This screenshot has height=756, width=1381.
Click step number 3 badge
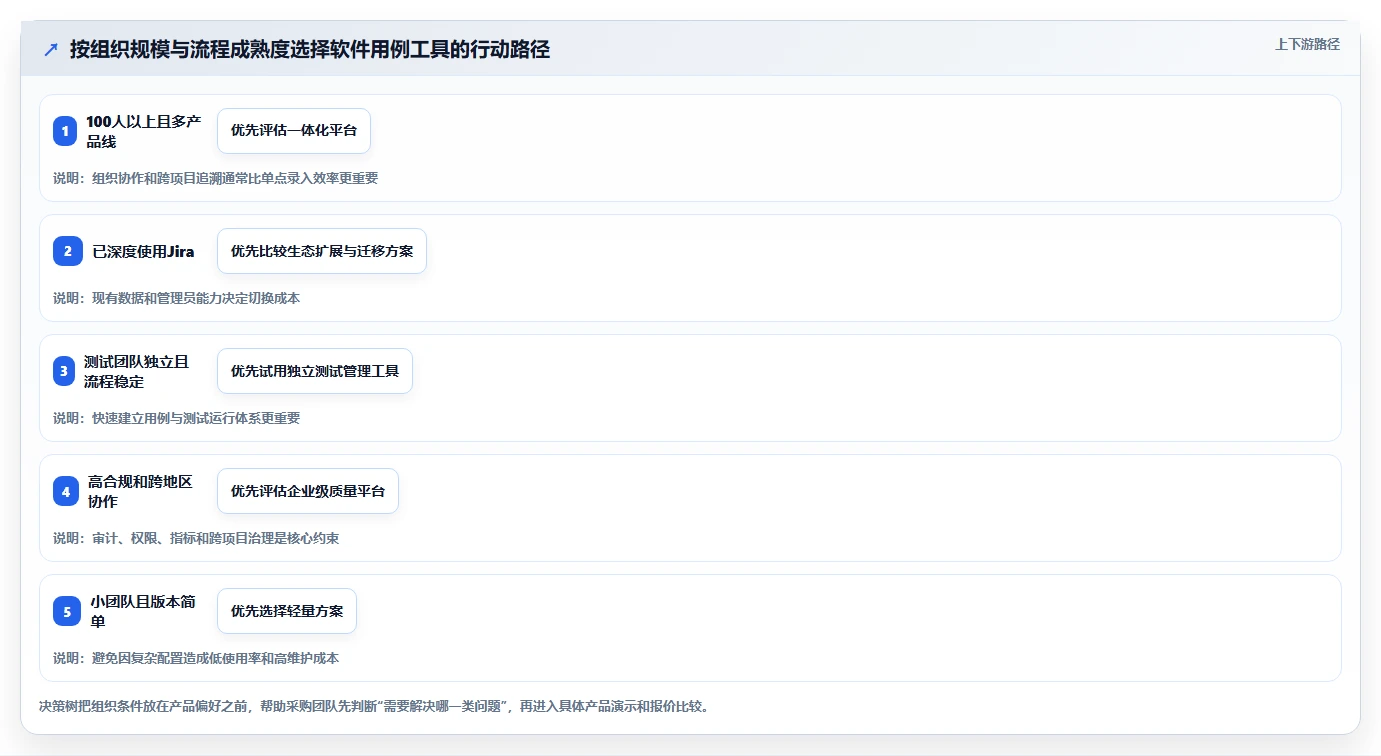coord(64,371)
